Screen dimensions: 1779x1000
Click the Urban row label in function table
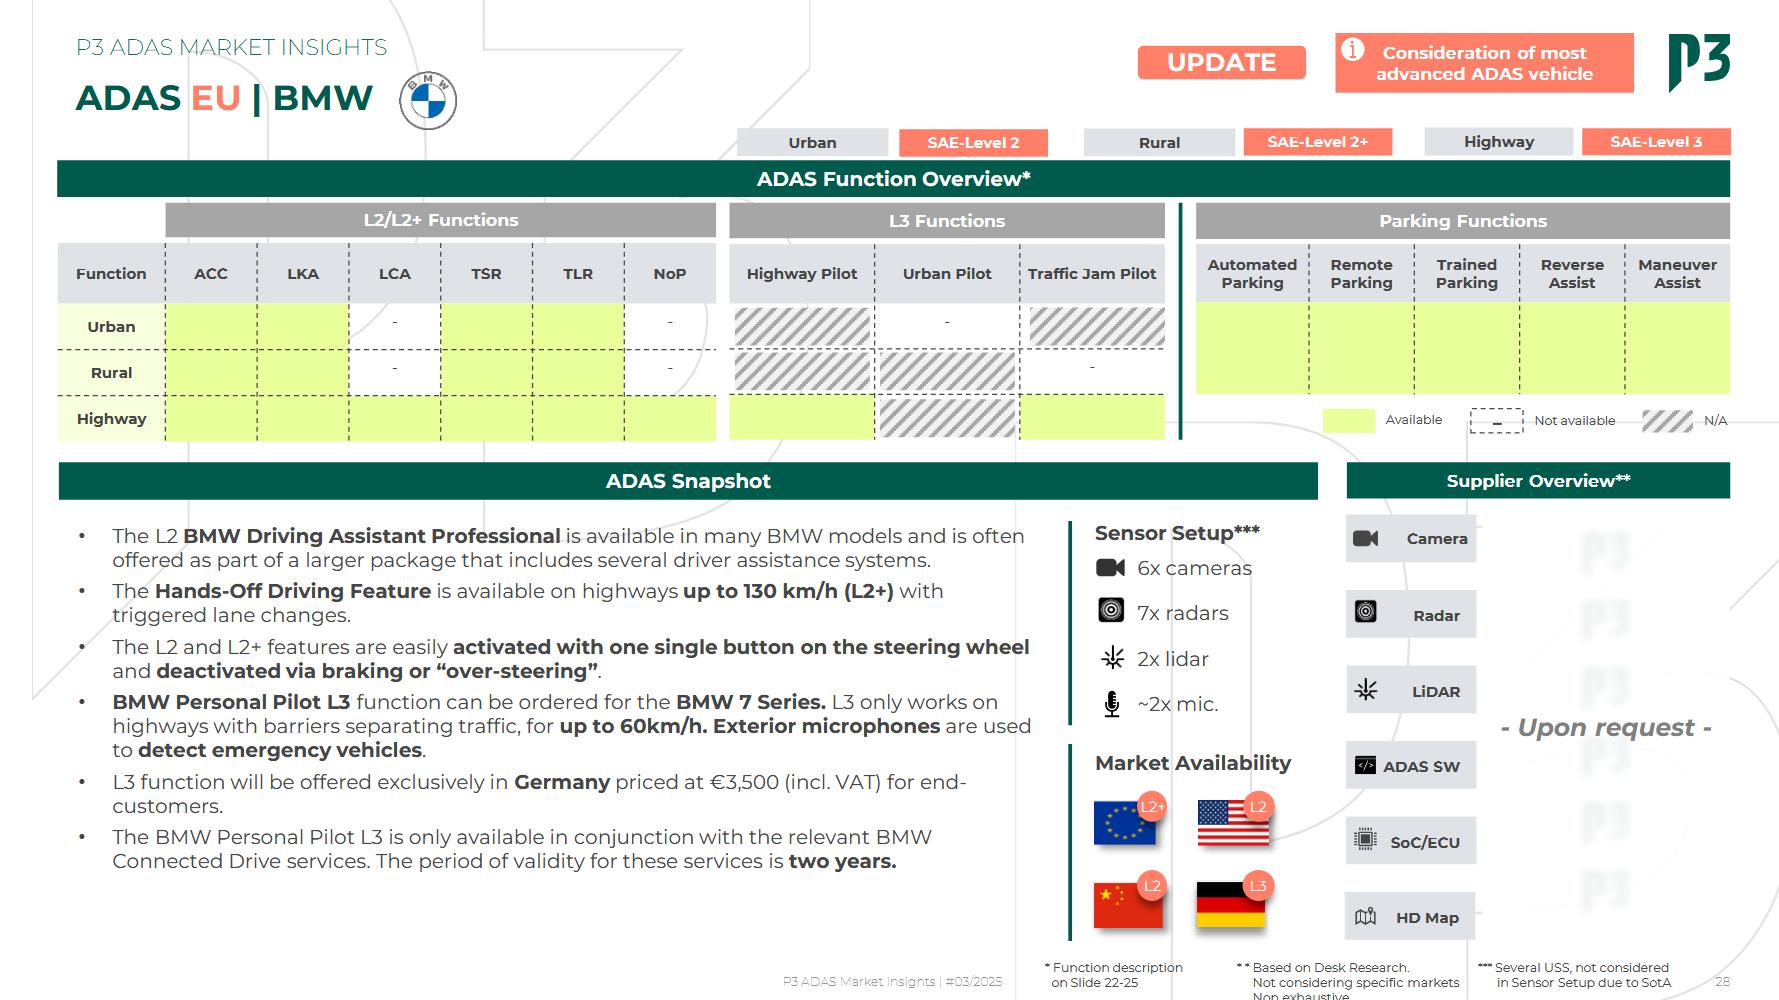111,326
